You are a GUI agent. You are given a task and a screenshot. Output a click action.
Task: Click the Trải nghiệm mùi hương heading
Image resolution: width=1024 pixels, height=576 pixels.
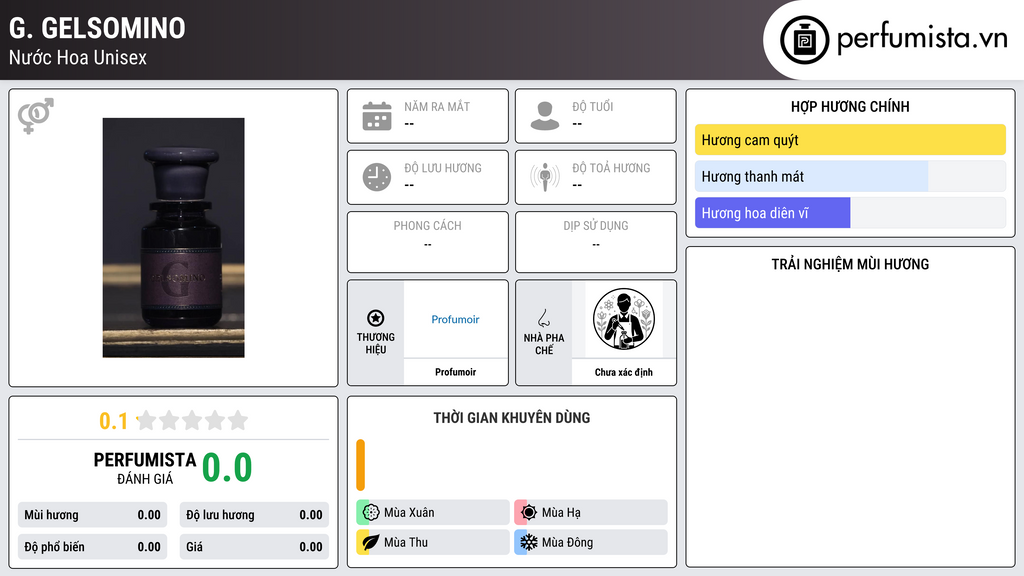point(850,264)
